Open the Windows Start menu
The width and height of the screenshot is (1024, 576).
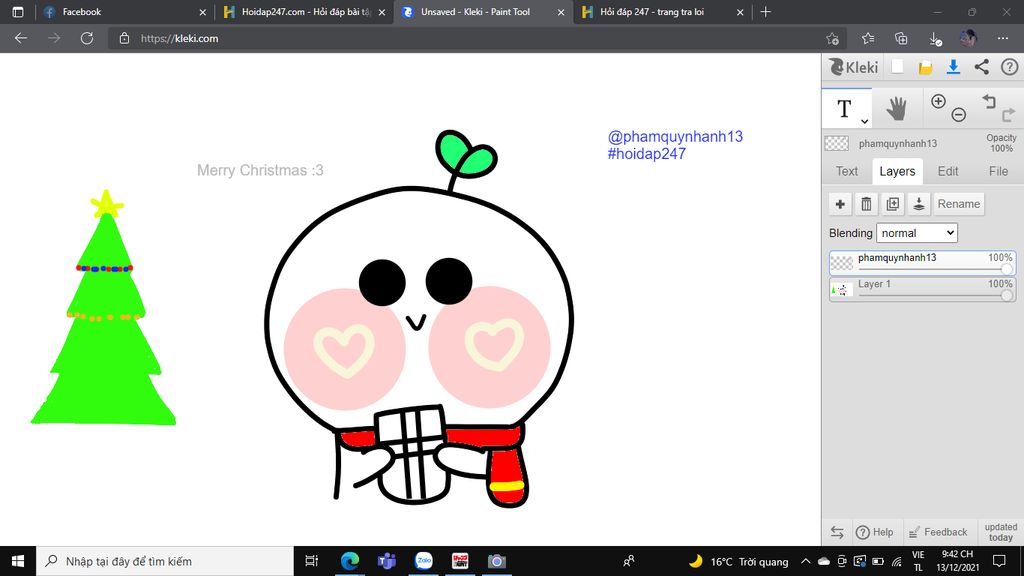(18, 561)
